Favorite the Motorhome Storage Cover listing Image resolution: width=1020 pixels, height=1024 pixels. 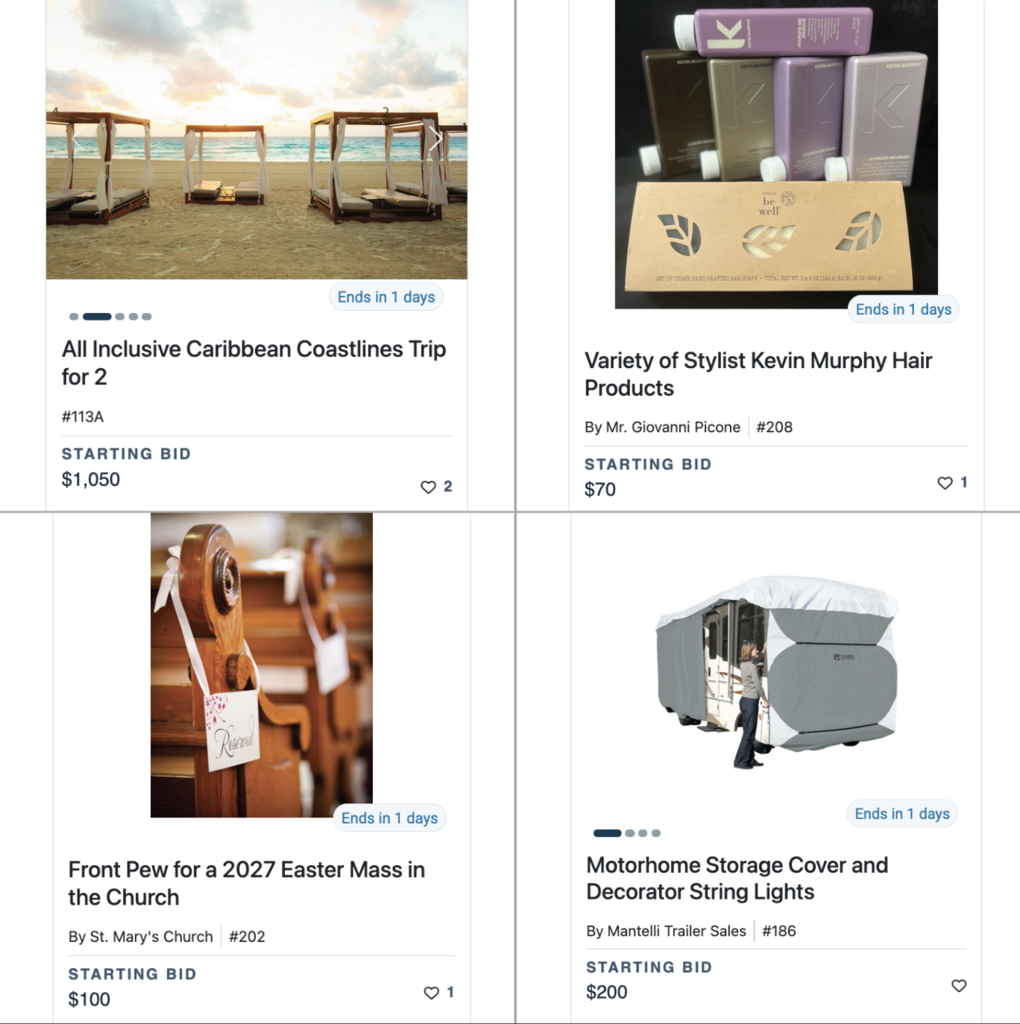pos(959,985)
